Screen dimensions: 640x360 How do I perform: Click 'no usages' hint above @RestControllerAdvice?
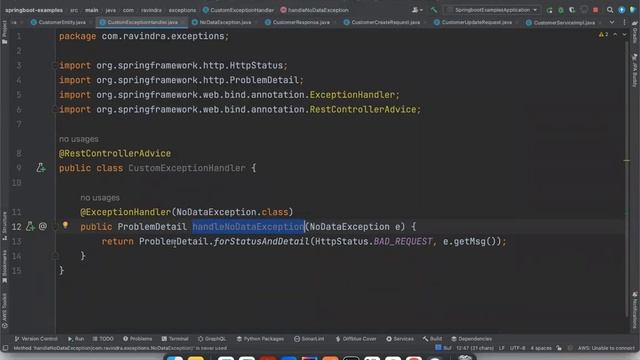pos(79,139)
